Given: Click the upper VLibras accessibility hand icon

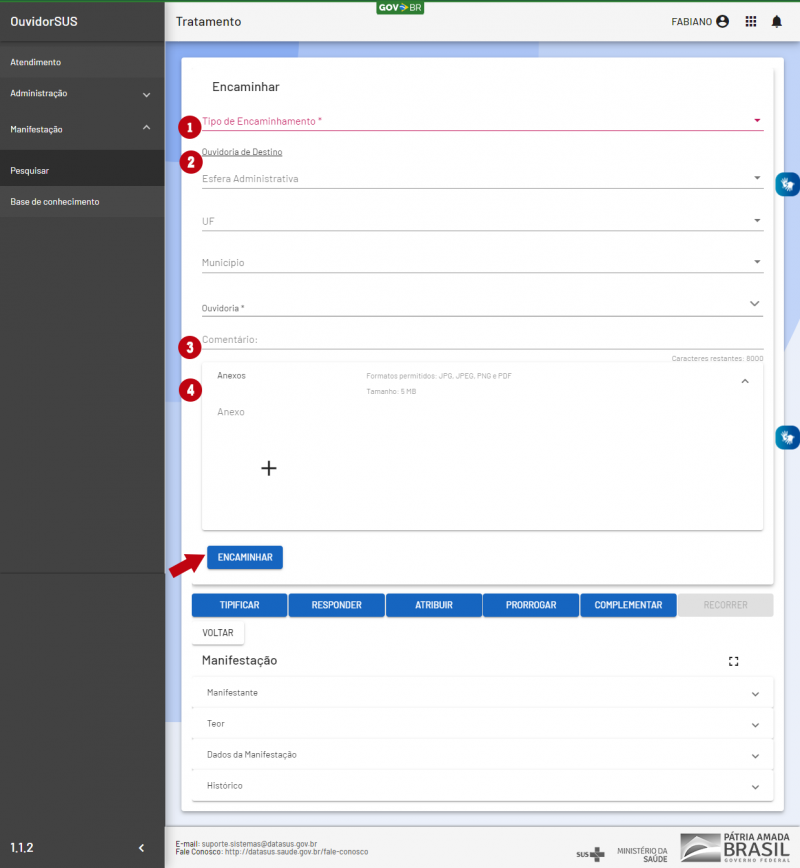Looking at the screenshot, I should (788, 183).
